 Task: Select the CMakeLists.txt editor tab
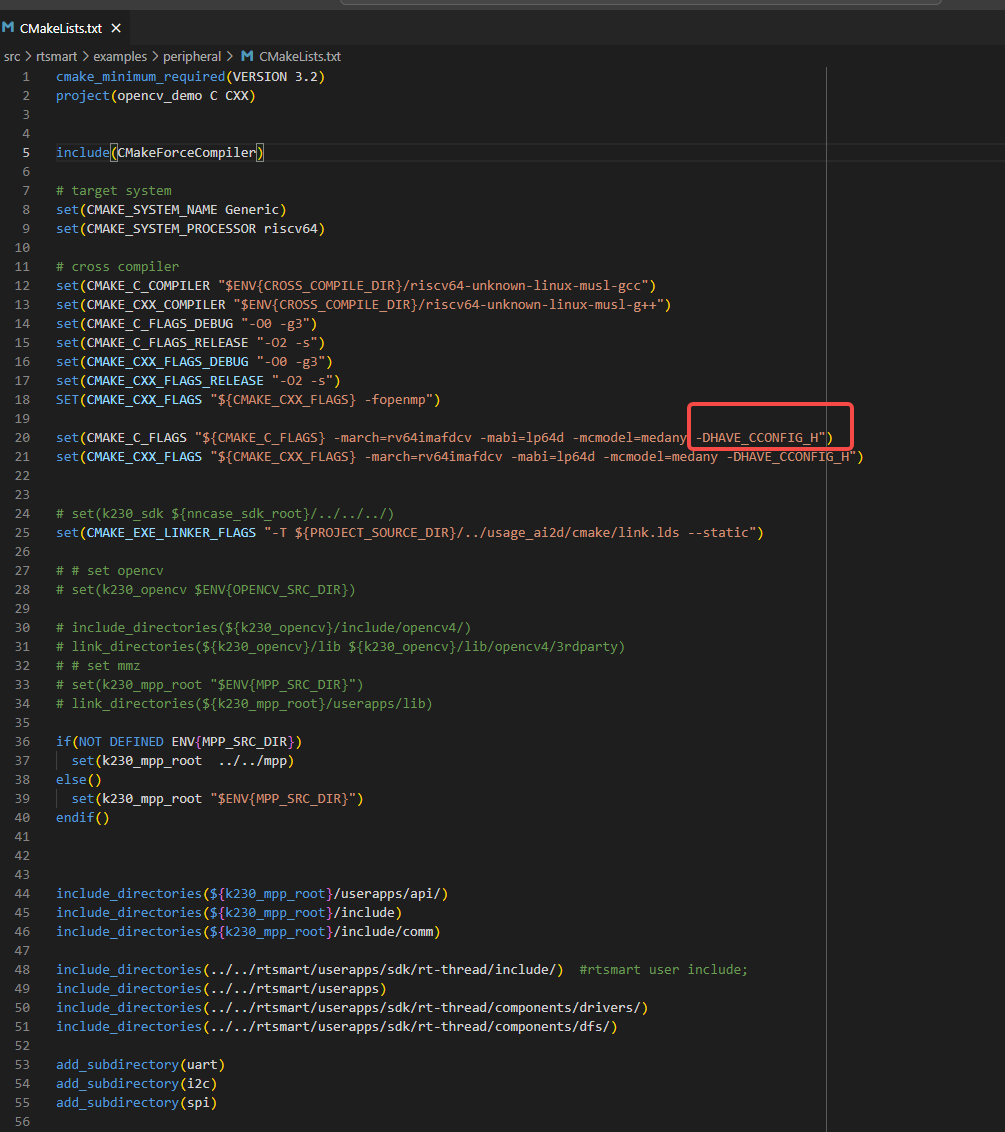[x=60, y=28]
